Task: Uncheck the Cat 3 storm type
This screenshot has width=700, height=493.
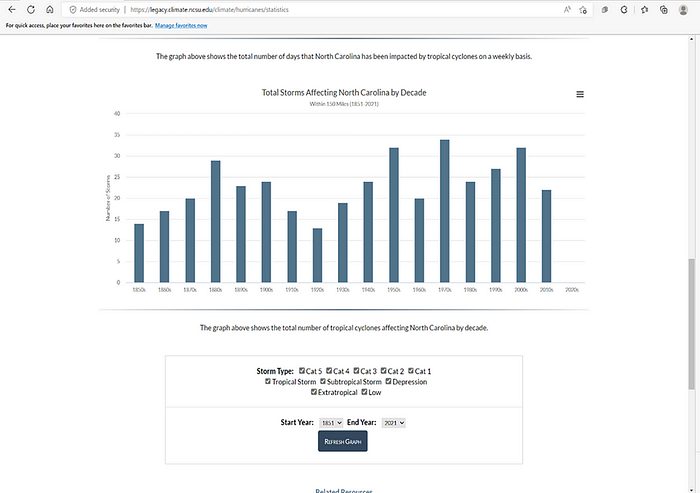Action: [356, 370]
